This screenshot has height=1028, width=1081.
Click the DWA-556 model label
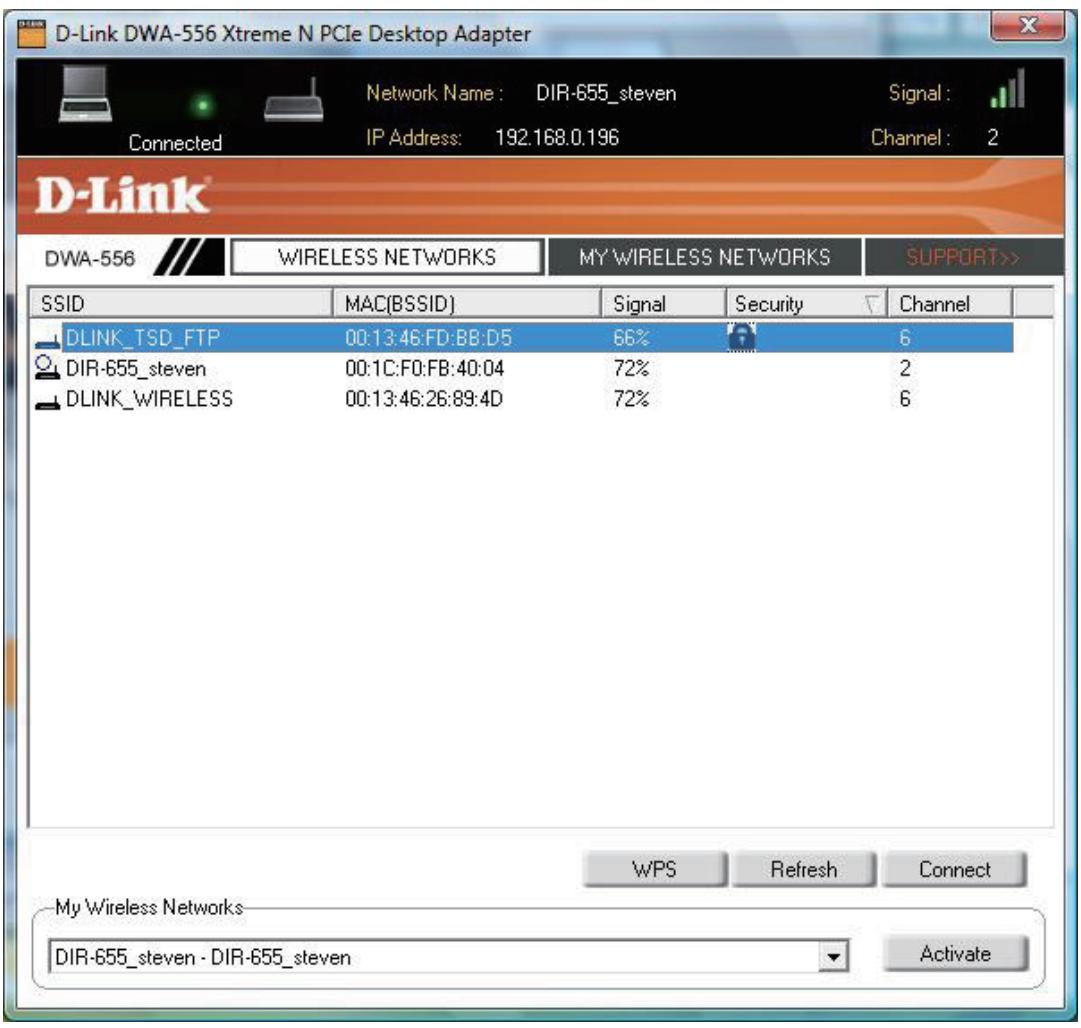(90, 259)
